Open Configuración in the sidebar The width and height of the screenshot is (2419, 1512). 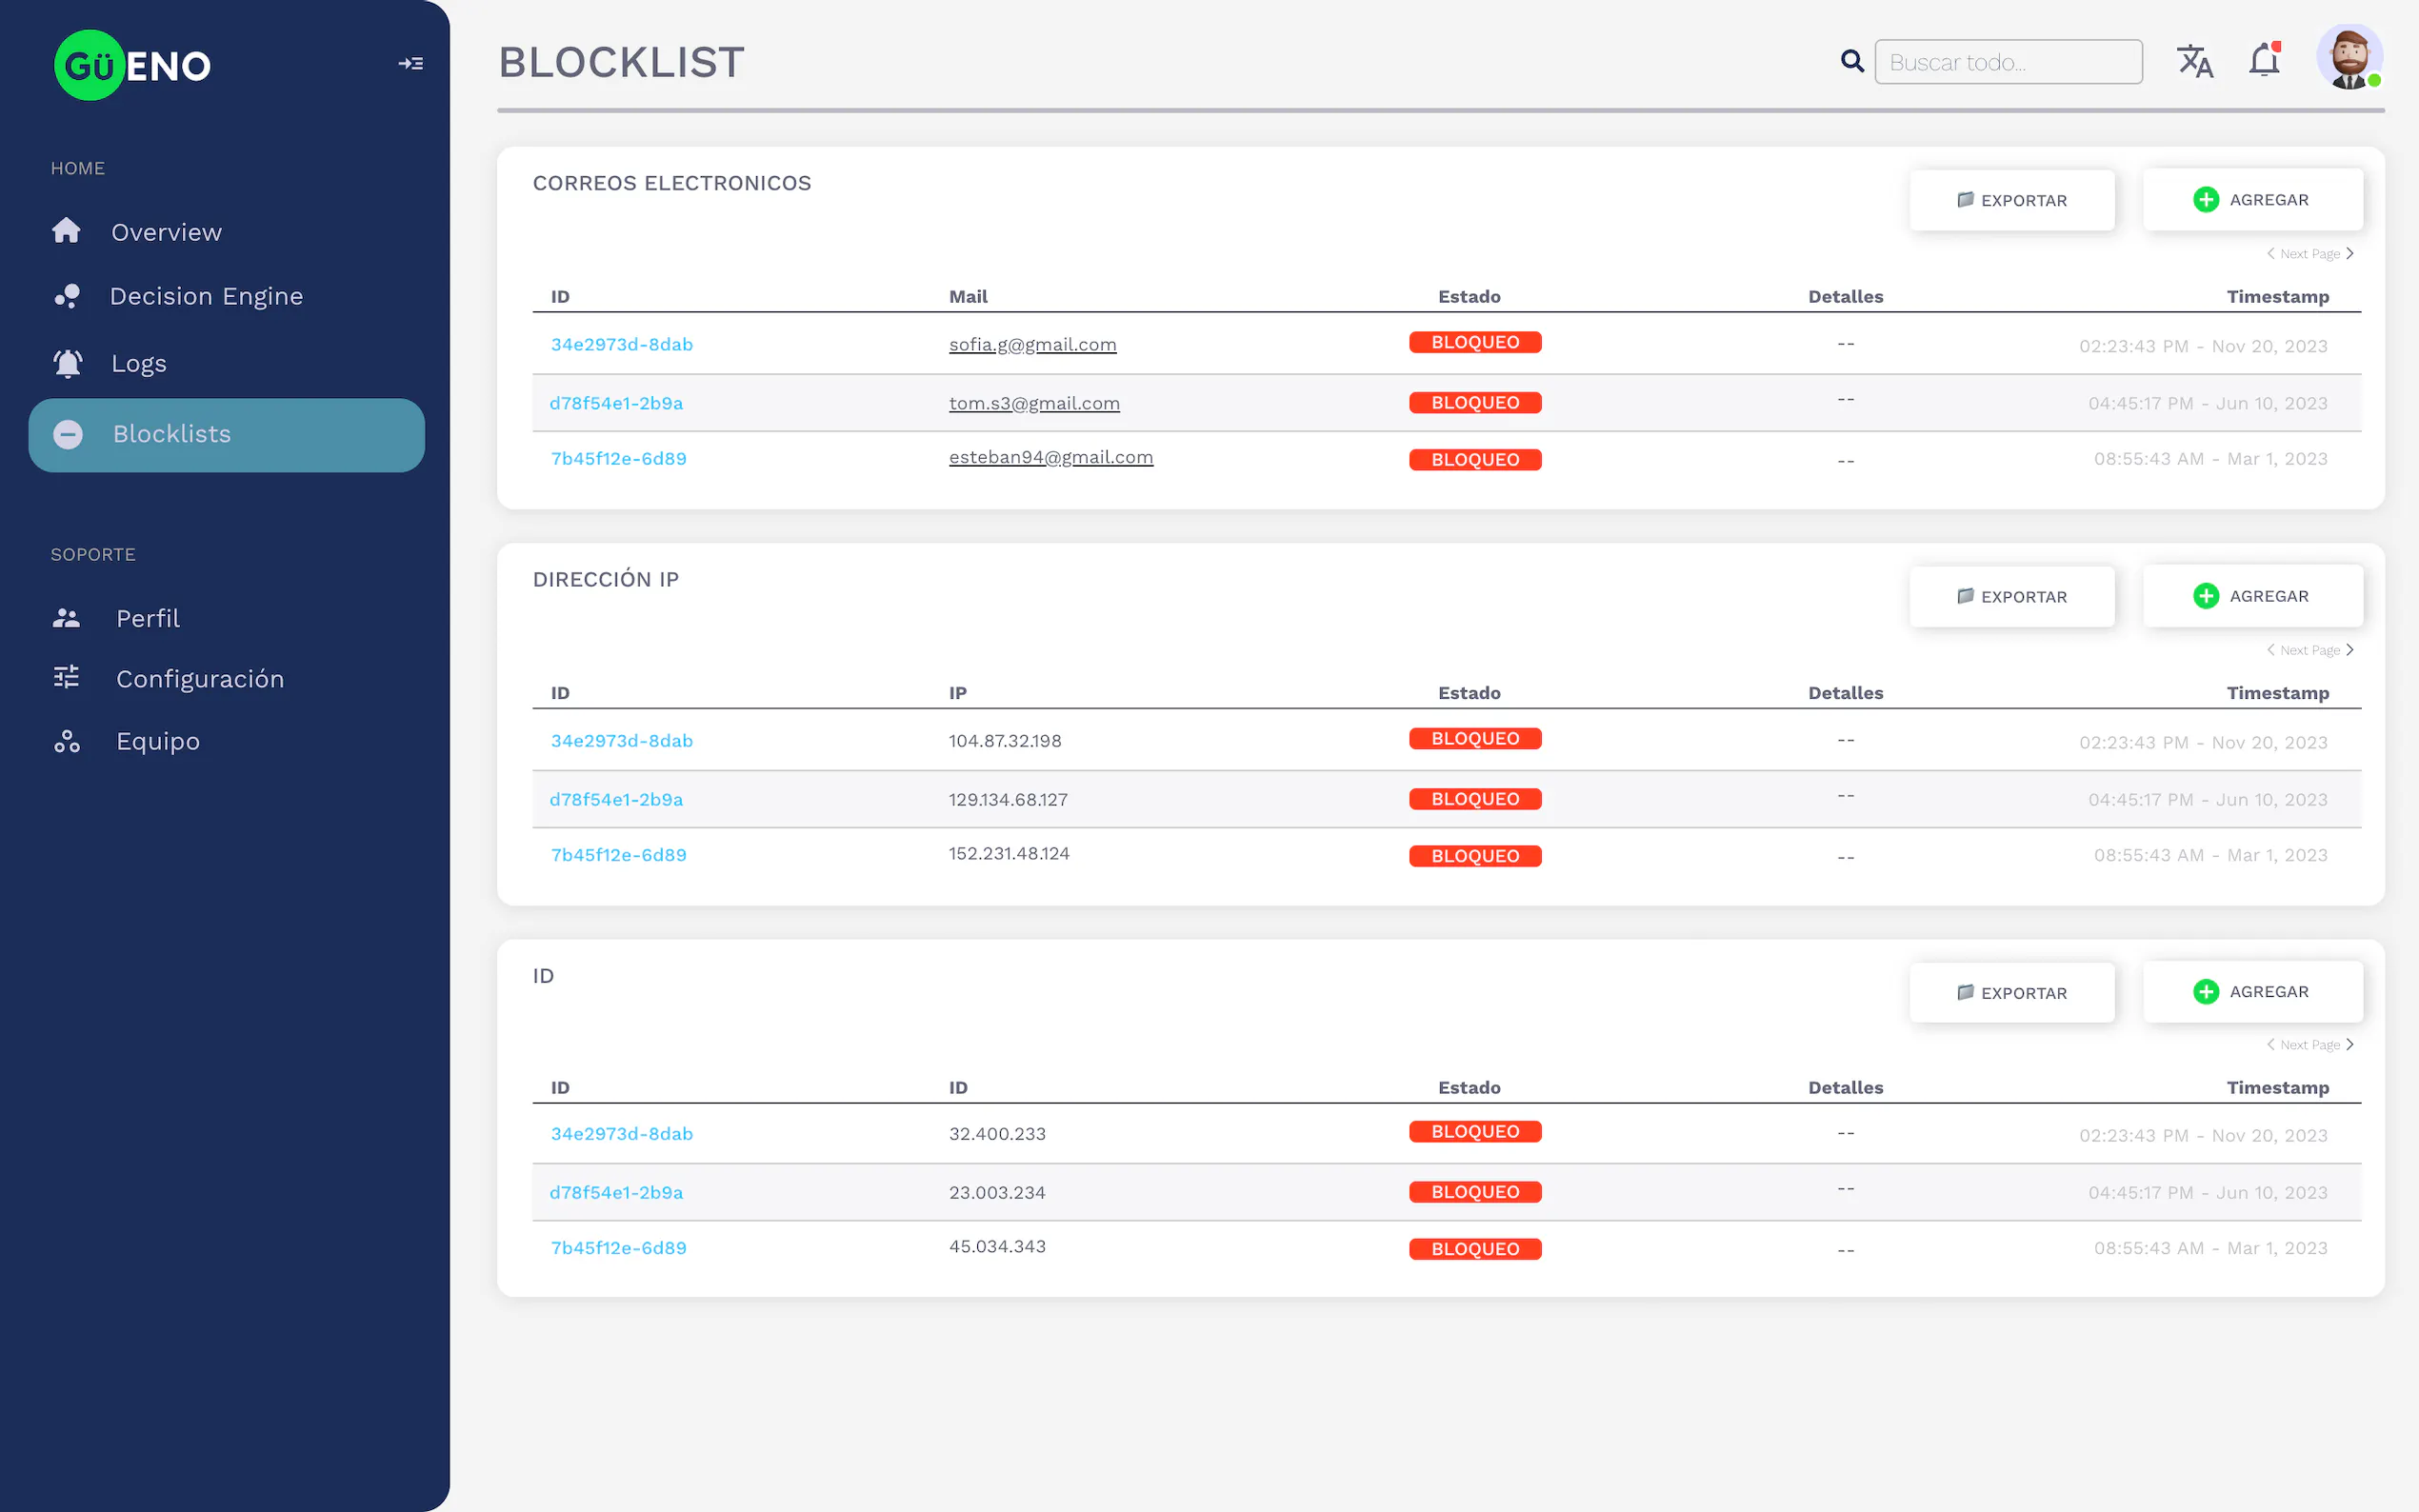point(199,679)
